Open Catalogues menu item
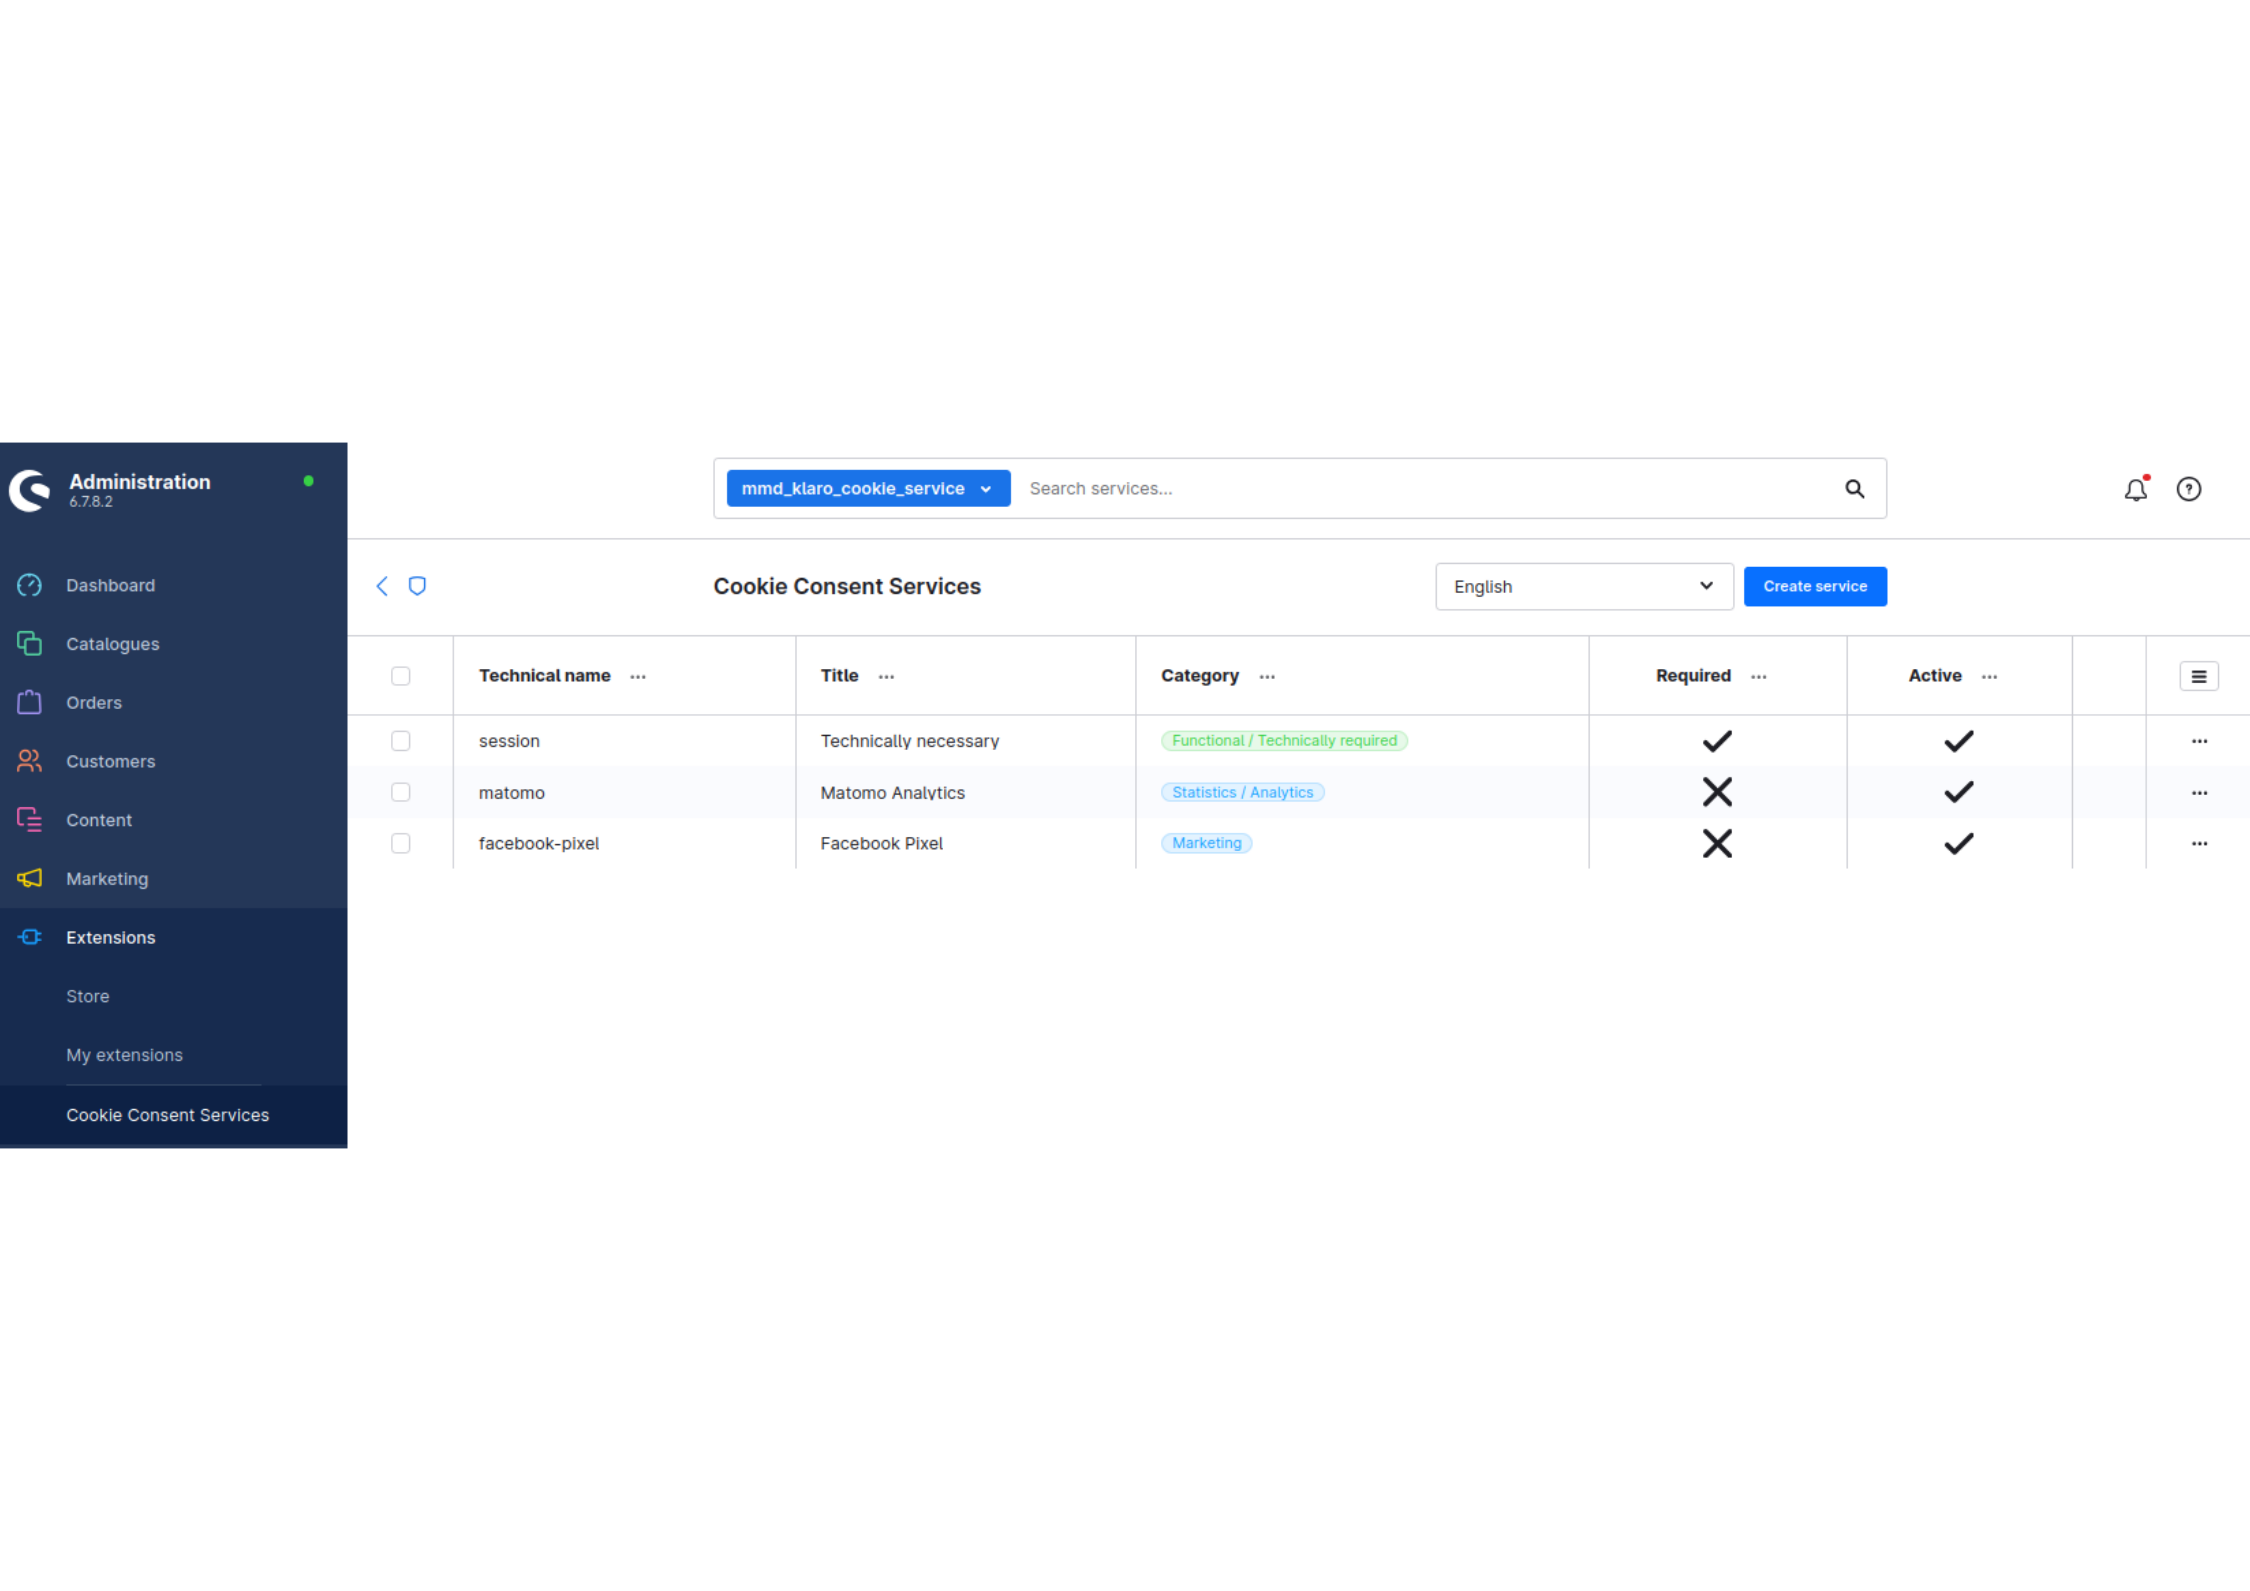The height and width of the screenshot is (1591, 2250). click(174, 644)
